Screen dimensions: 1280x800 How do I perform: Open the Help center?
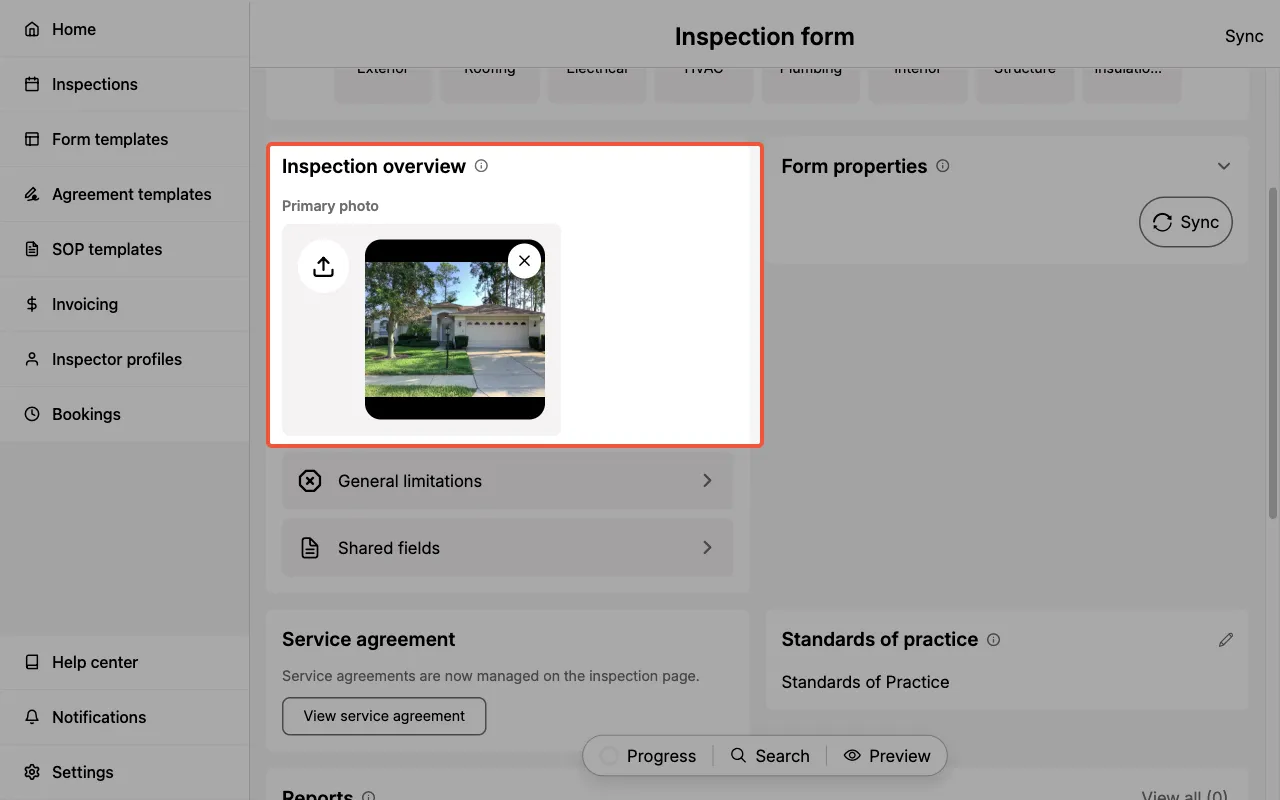pos(124,662)
